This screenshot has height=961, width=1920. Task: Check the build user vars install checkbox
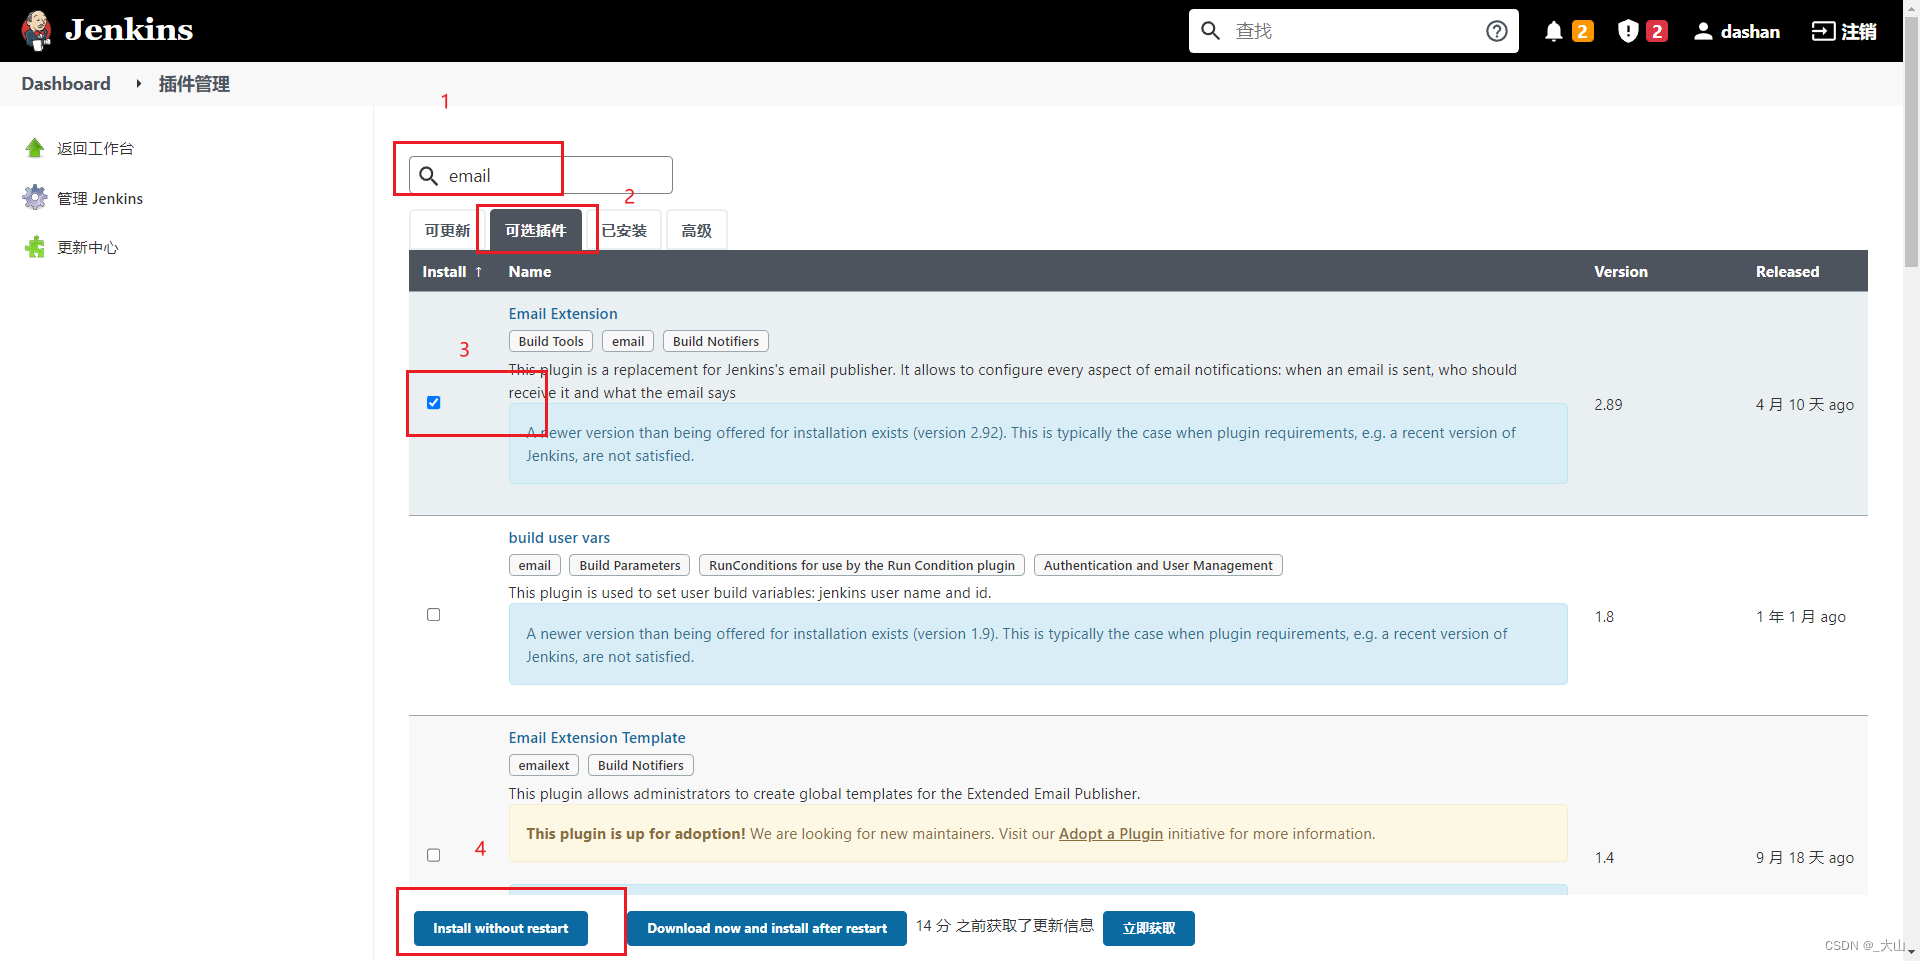pos(433,615)
